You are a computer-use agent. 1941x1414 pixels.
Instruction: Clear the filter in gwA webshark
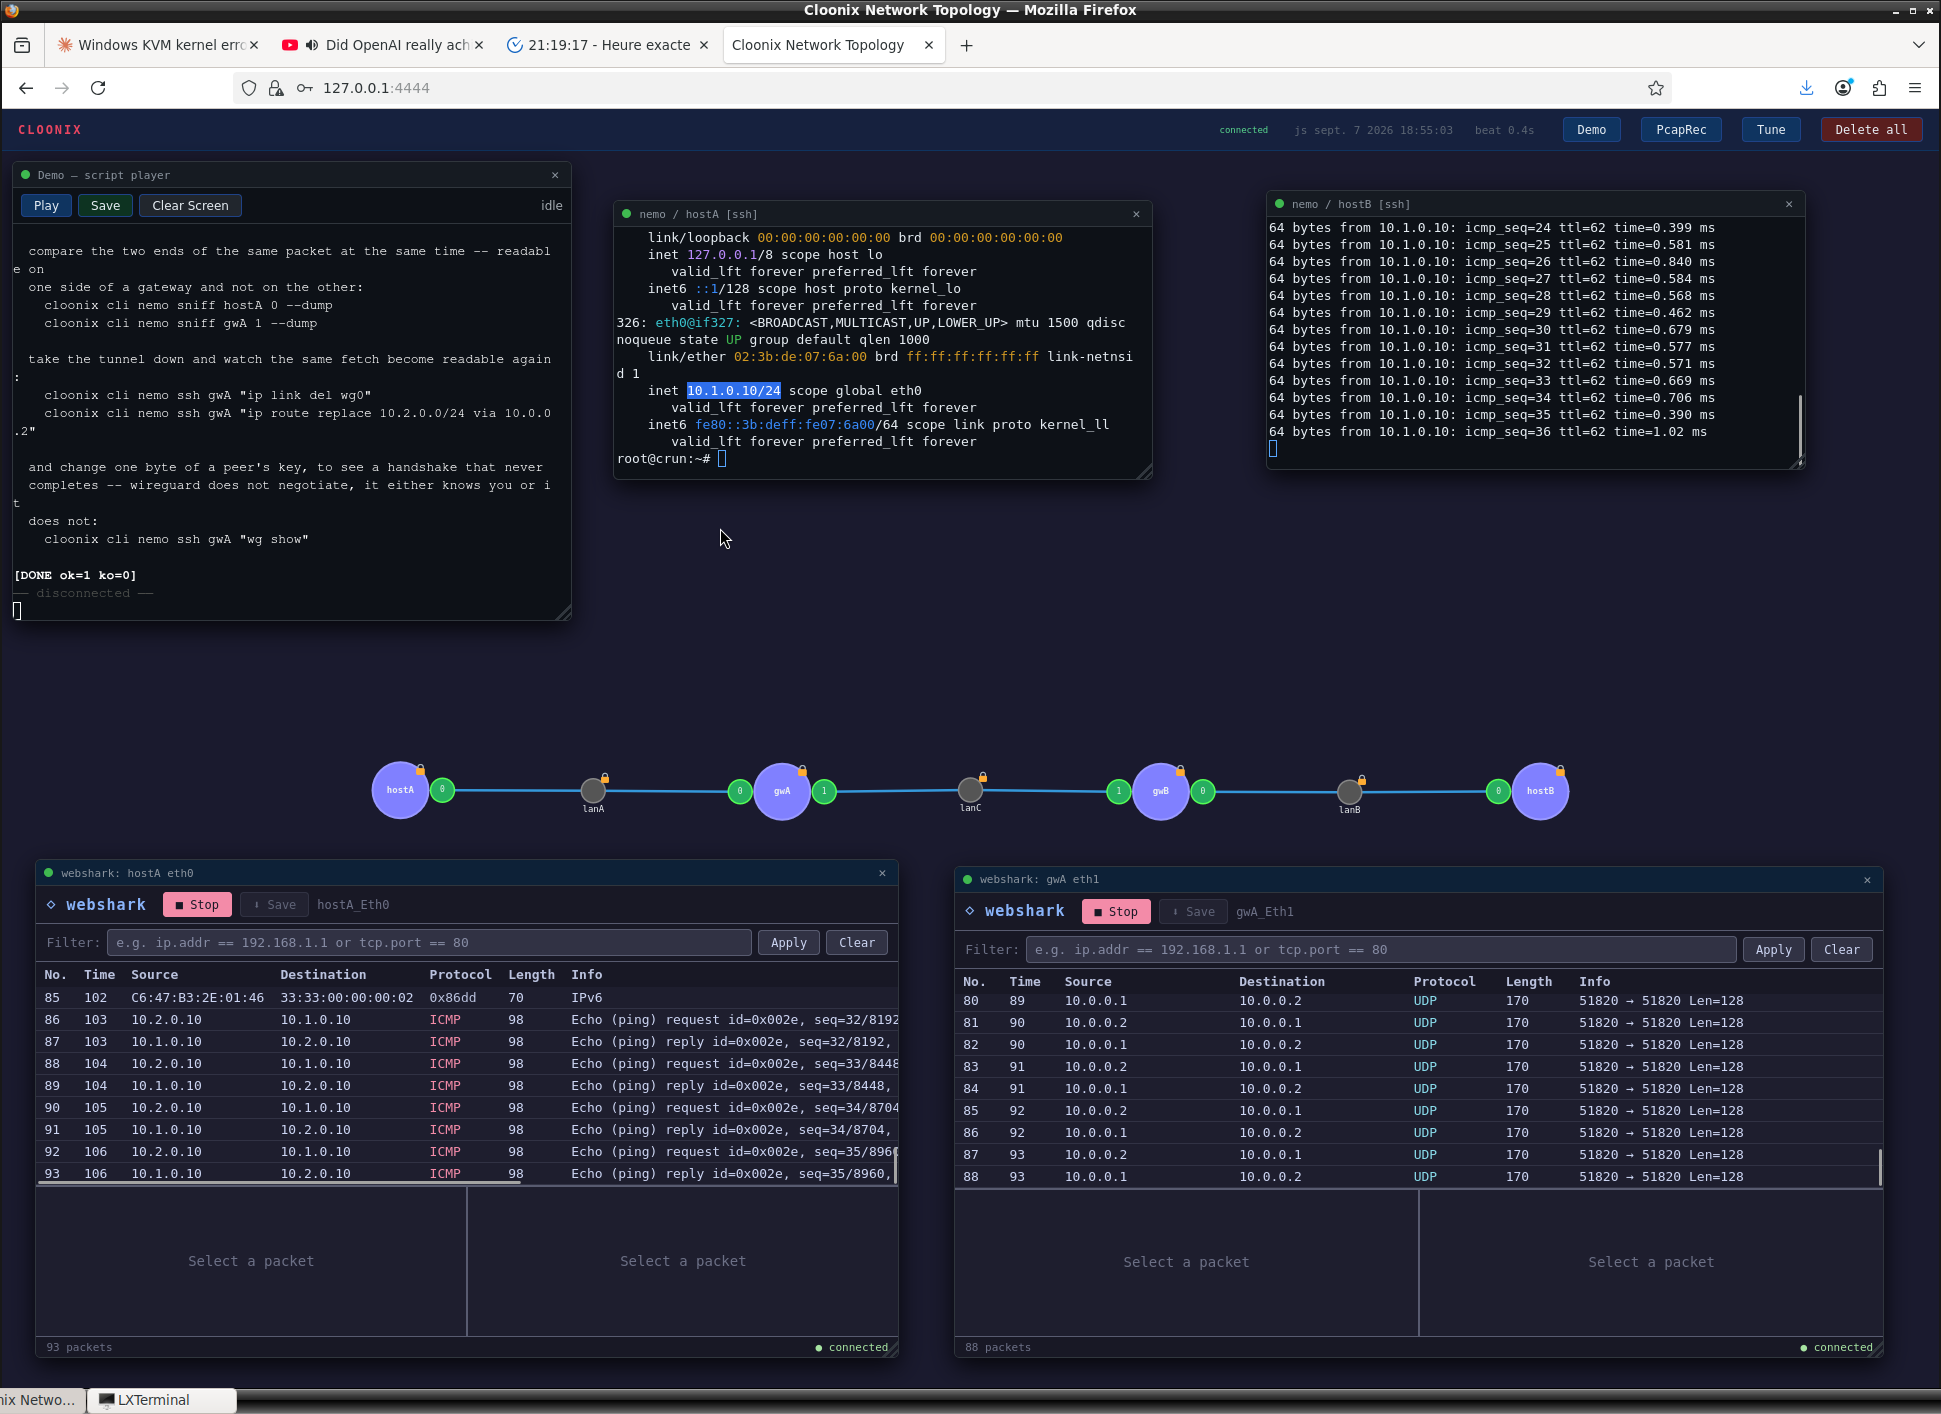tap(1842, 949)
